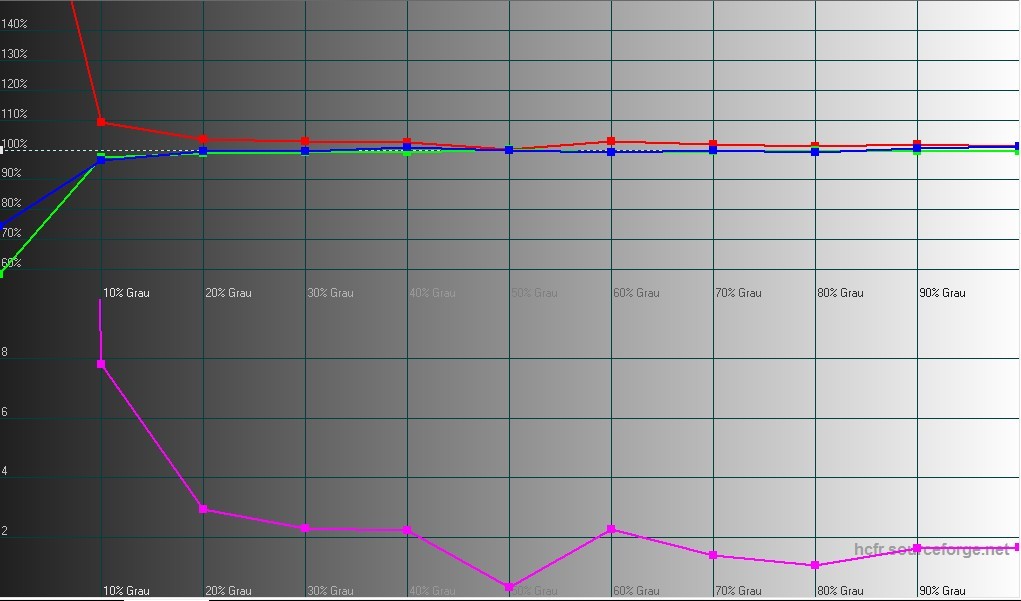Select the blue data point at 80% Grau
The height and width of the screenshot is (601, 1021).
815,152
